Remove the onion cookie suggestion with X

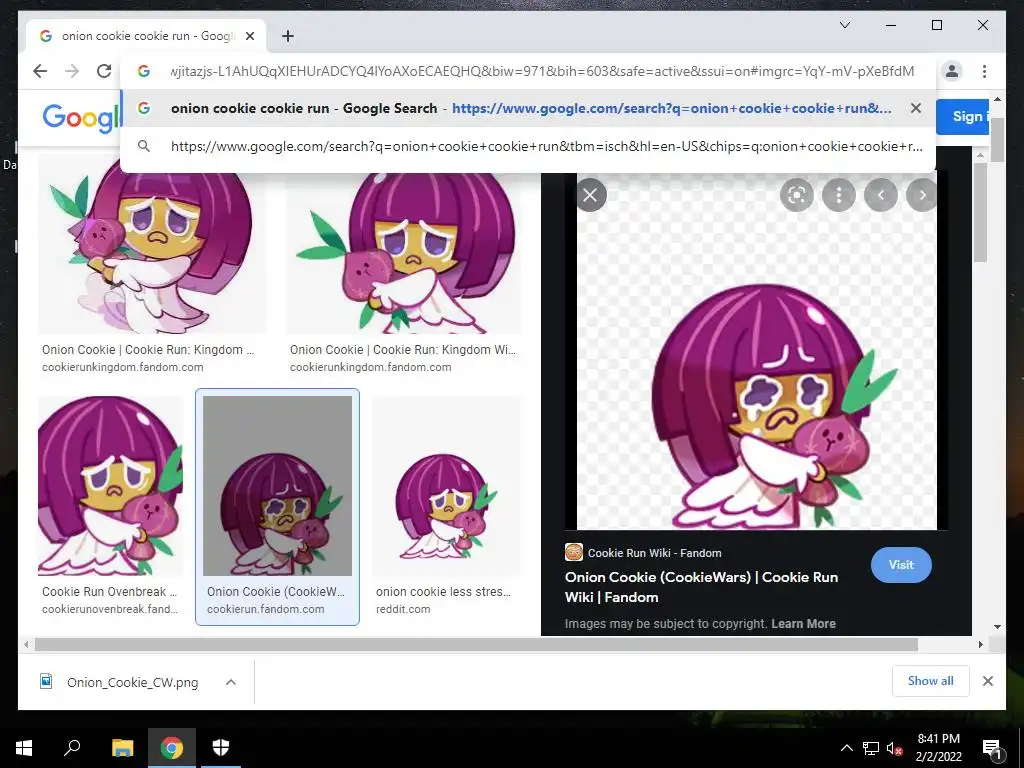tap(916, 108)
